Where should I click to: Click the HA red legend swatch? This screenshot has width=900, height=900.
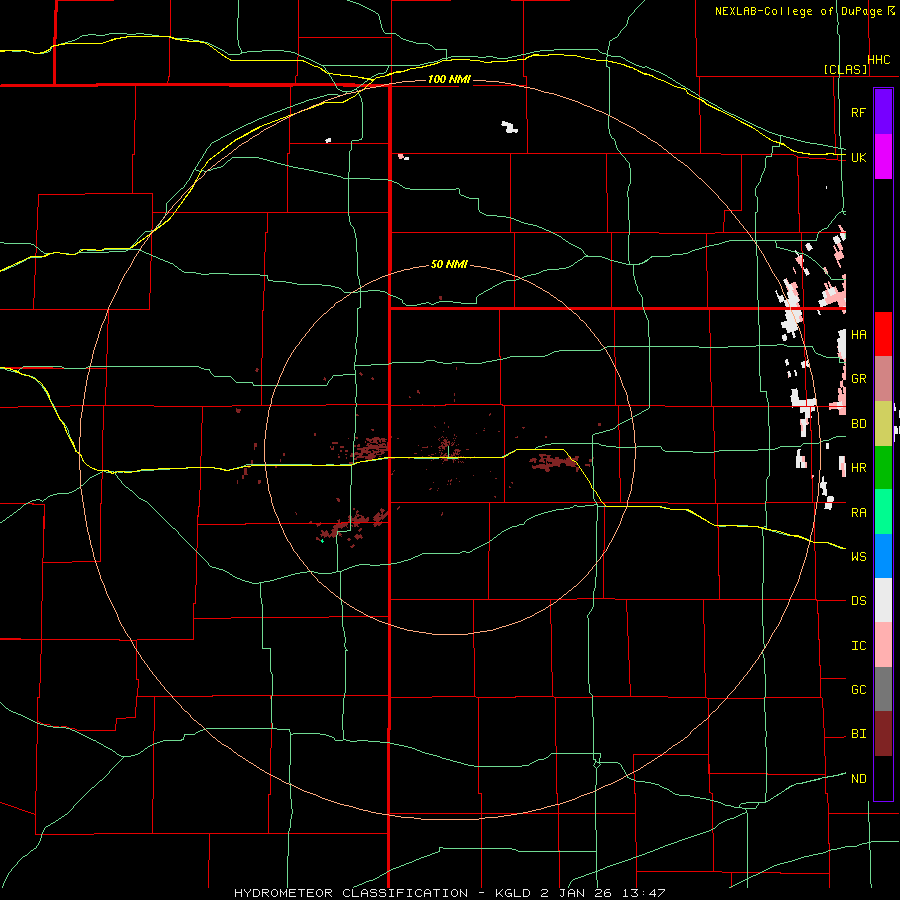(x=883, y=334)
